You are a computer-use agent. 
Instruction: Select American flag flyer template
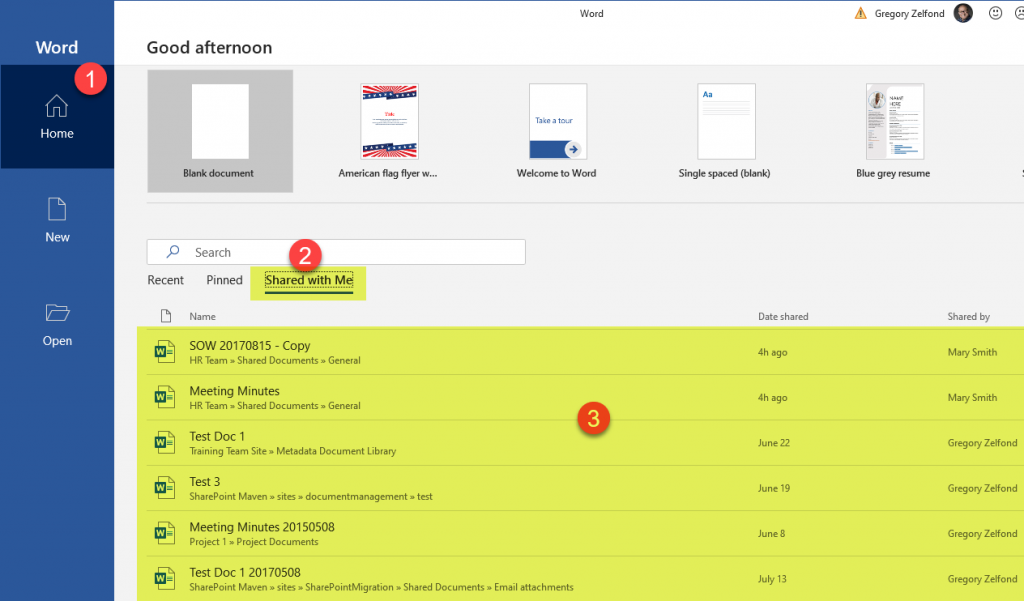point(388,122)
